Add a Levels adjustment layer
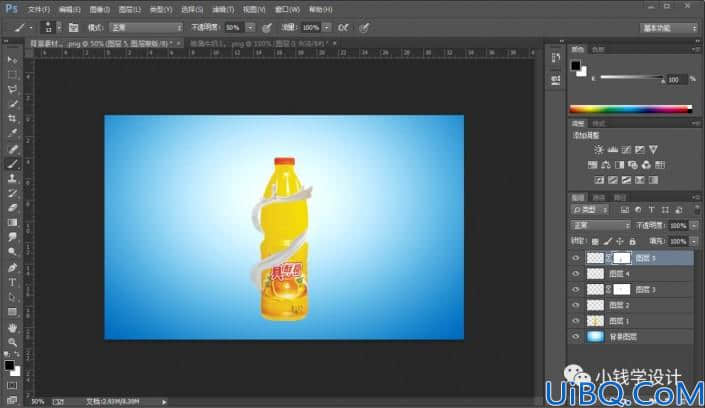Screen dimensions: 705x408 click(612, 149)
